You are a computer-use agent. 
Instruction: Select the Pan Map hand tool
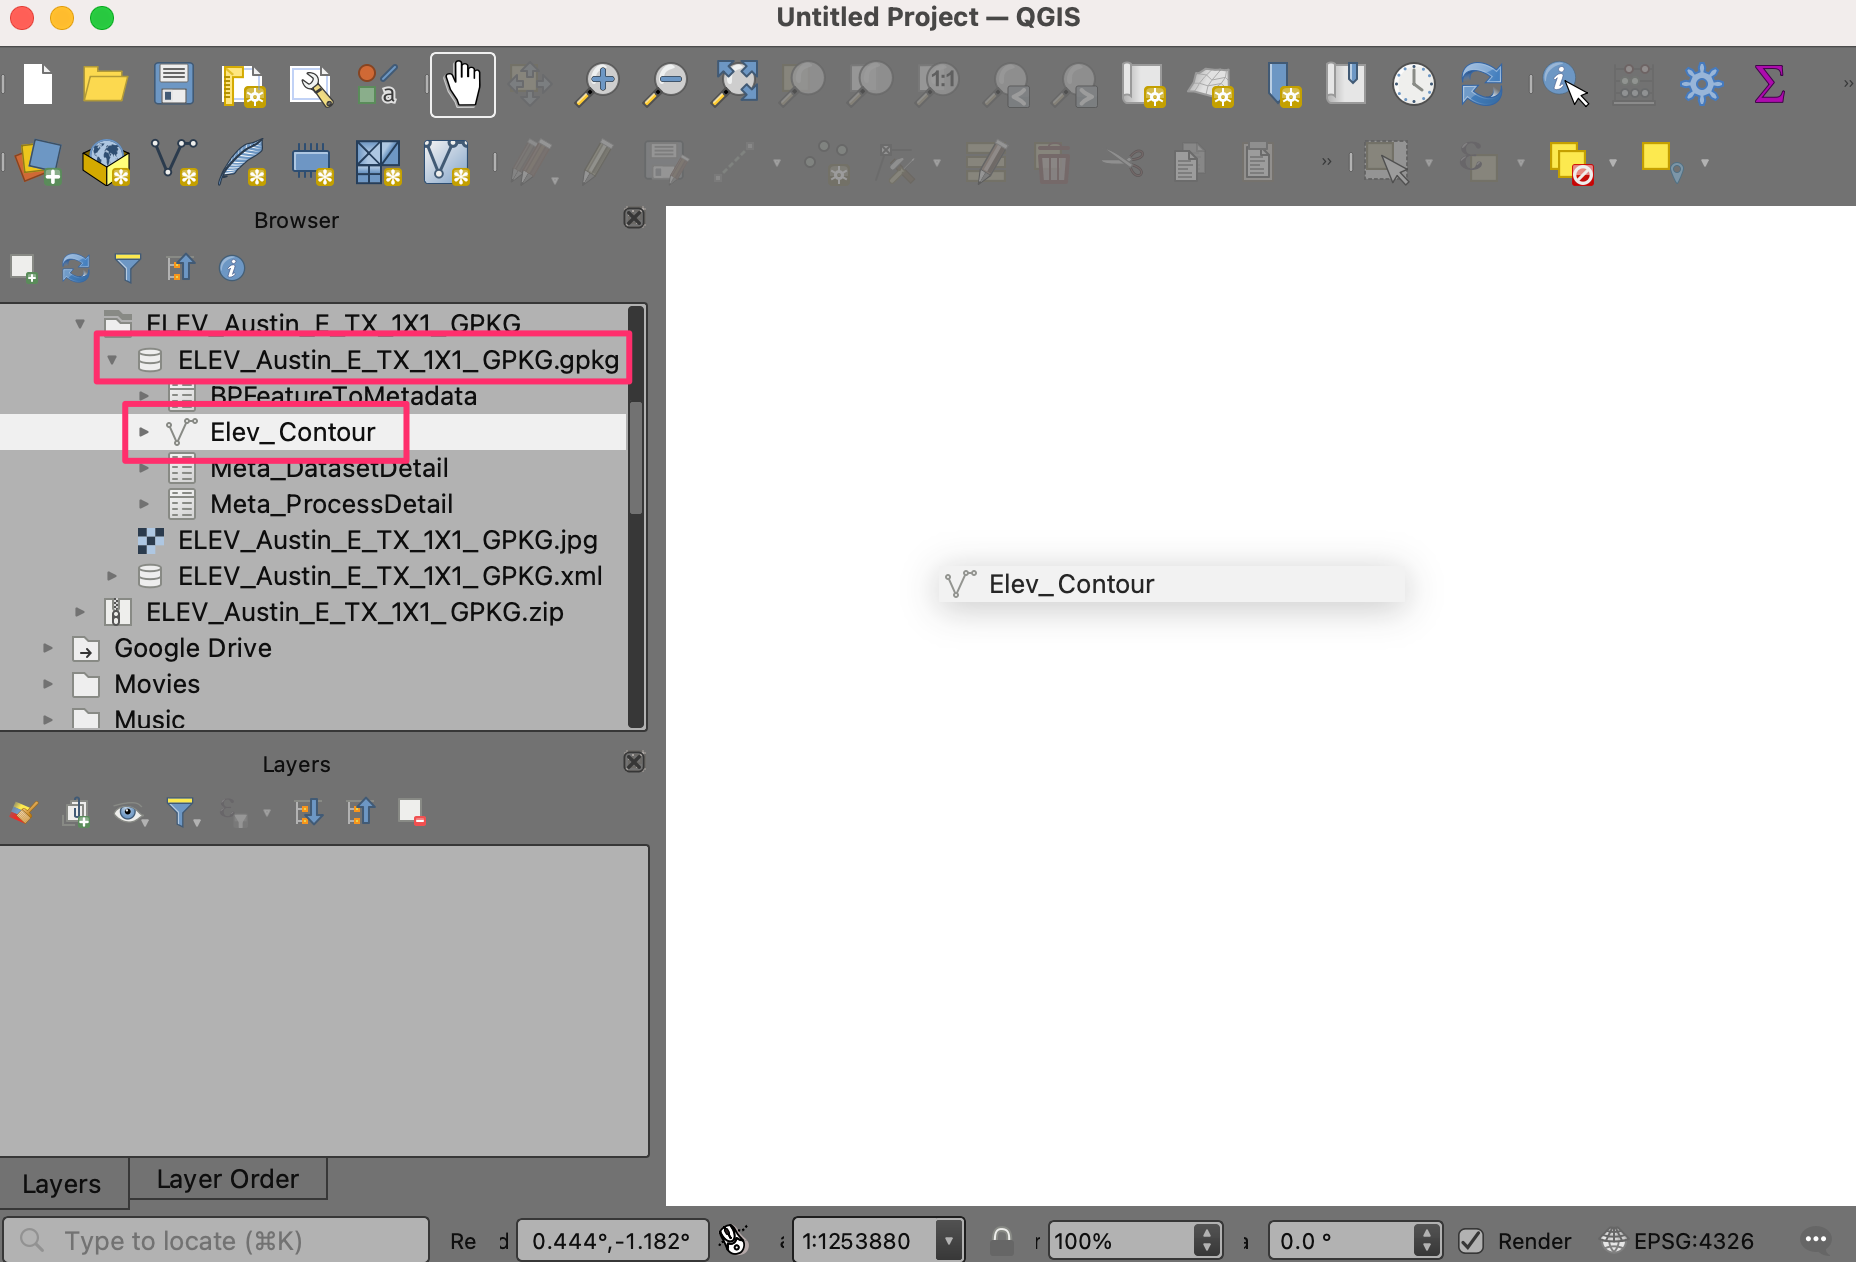pyautogui.click(x=462, y=84)
